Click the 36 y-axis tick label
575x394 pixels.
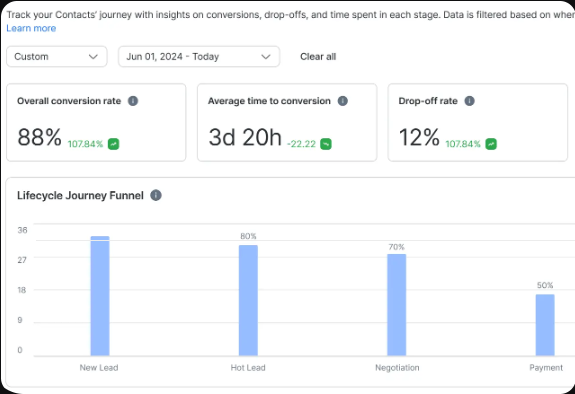point(22,230)
